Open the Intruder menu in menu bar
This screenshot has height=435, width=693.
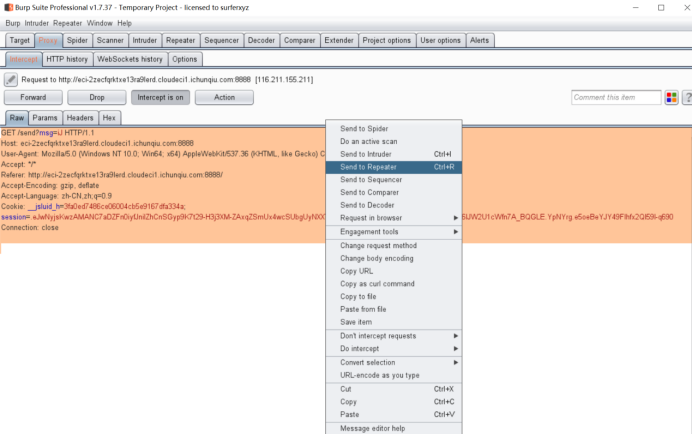37,23
